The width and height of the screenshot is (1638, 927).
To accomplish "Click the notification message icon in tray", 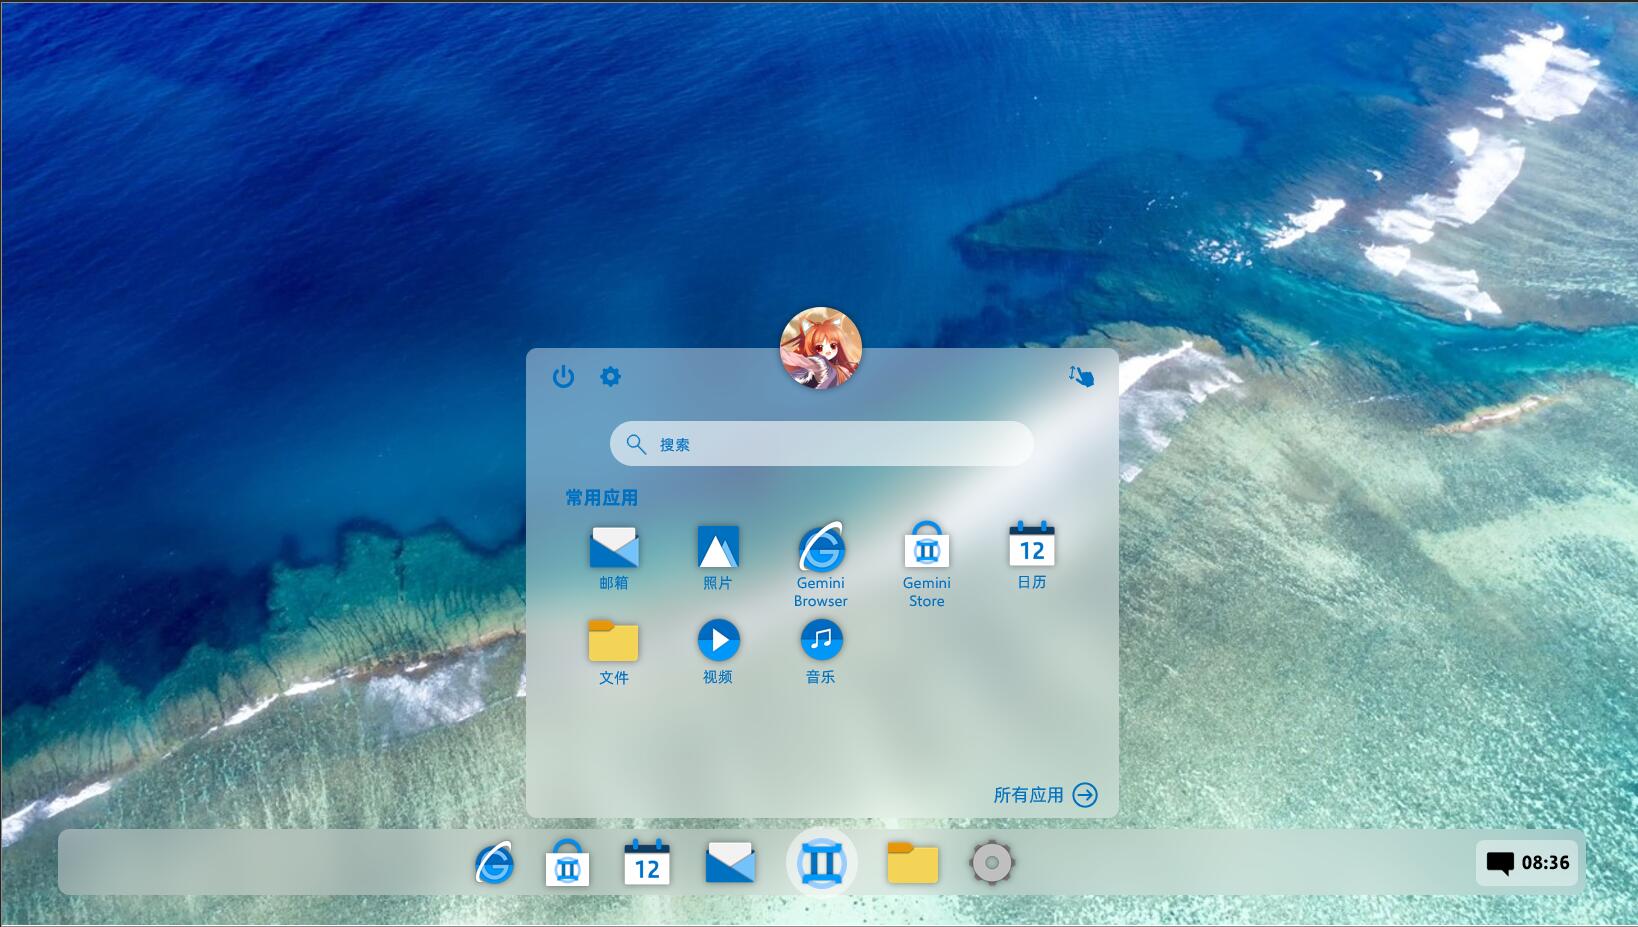I will (x=1500, y=863).
